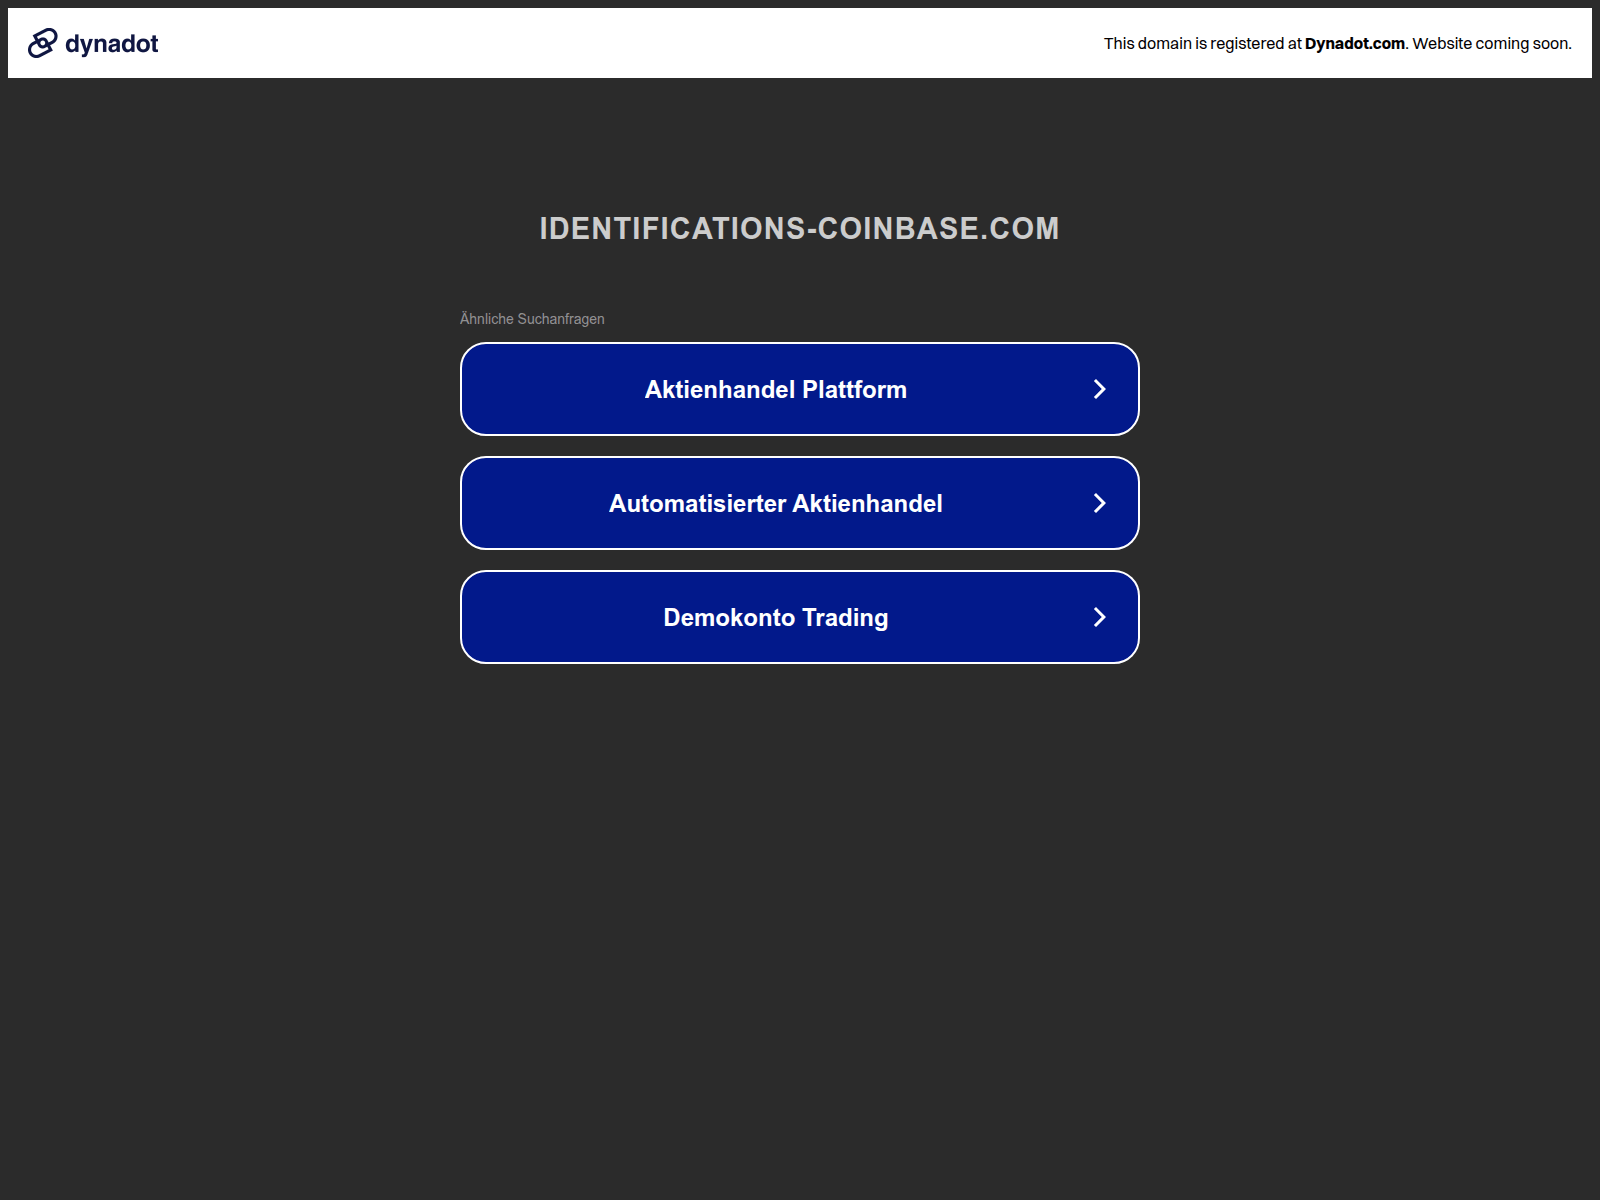This screenshot has width=1600, height=1200.
Task: Click the chevron arrow beside Demokonto Trading
Action: point(1099,617)
